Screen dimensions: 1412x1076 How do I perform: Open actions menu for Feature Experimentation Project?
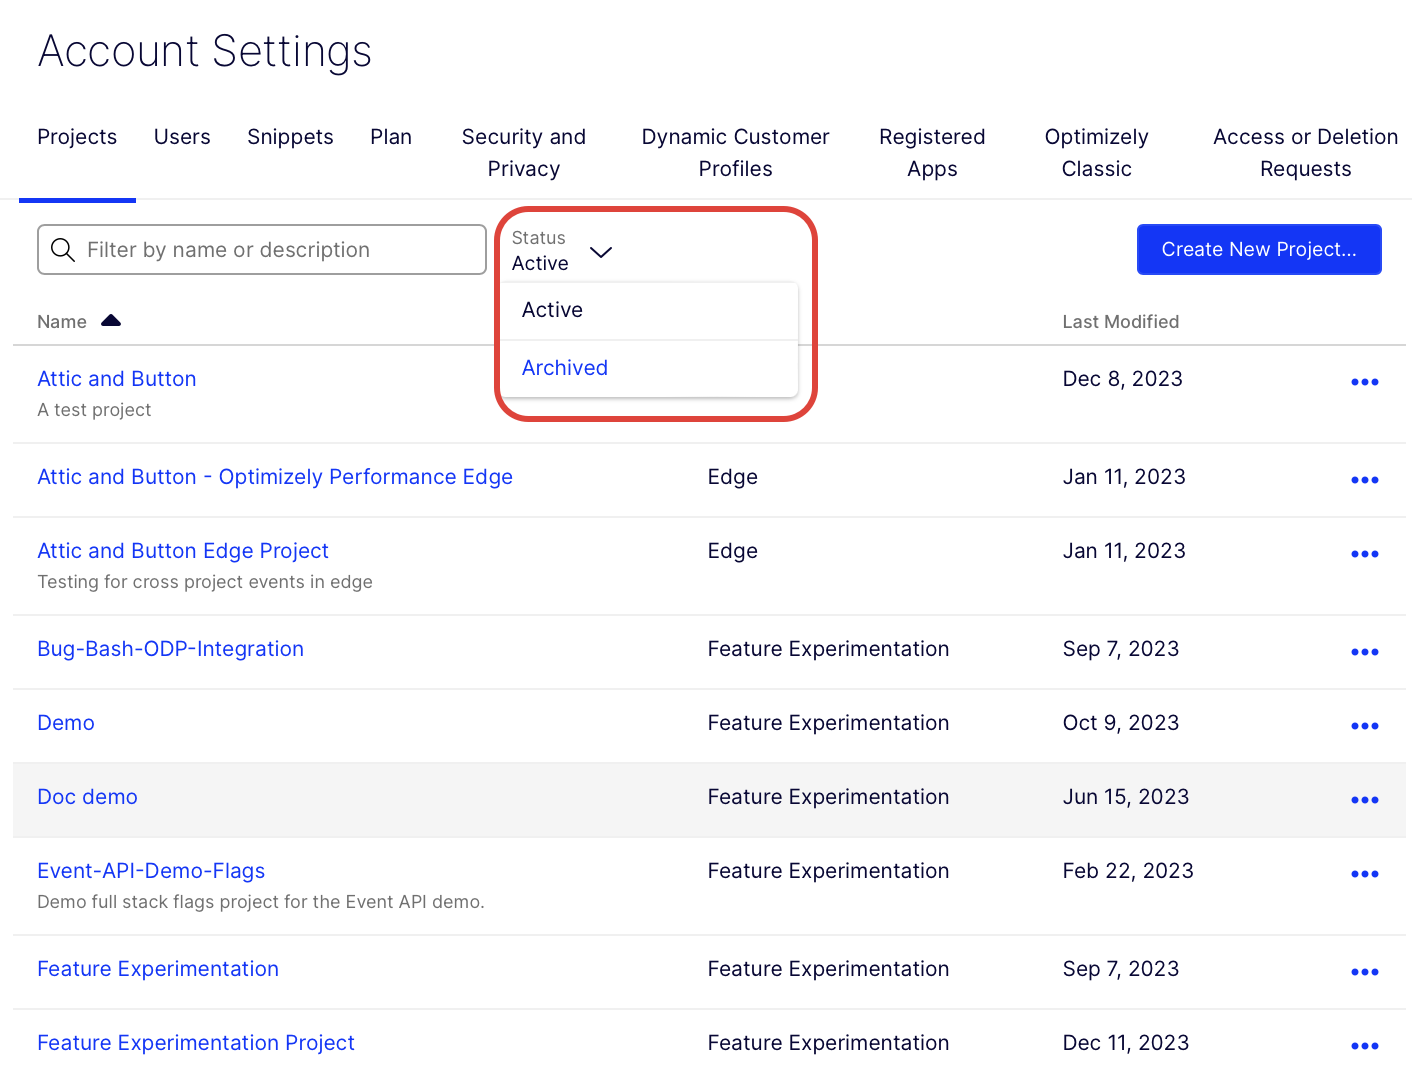pyautogui.click(x=1364, y=1045)
